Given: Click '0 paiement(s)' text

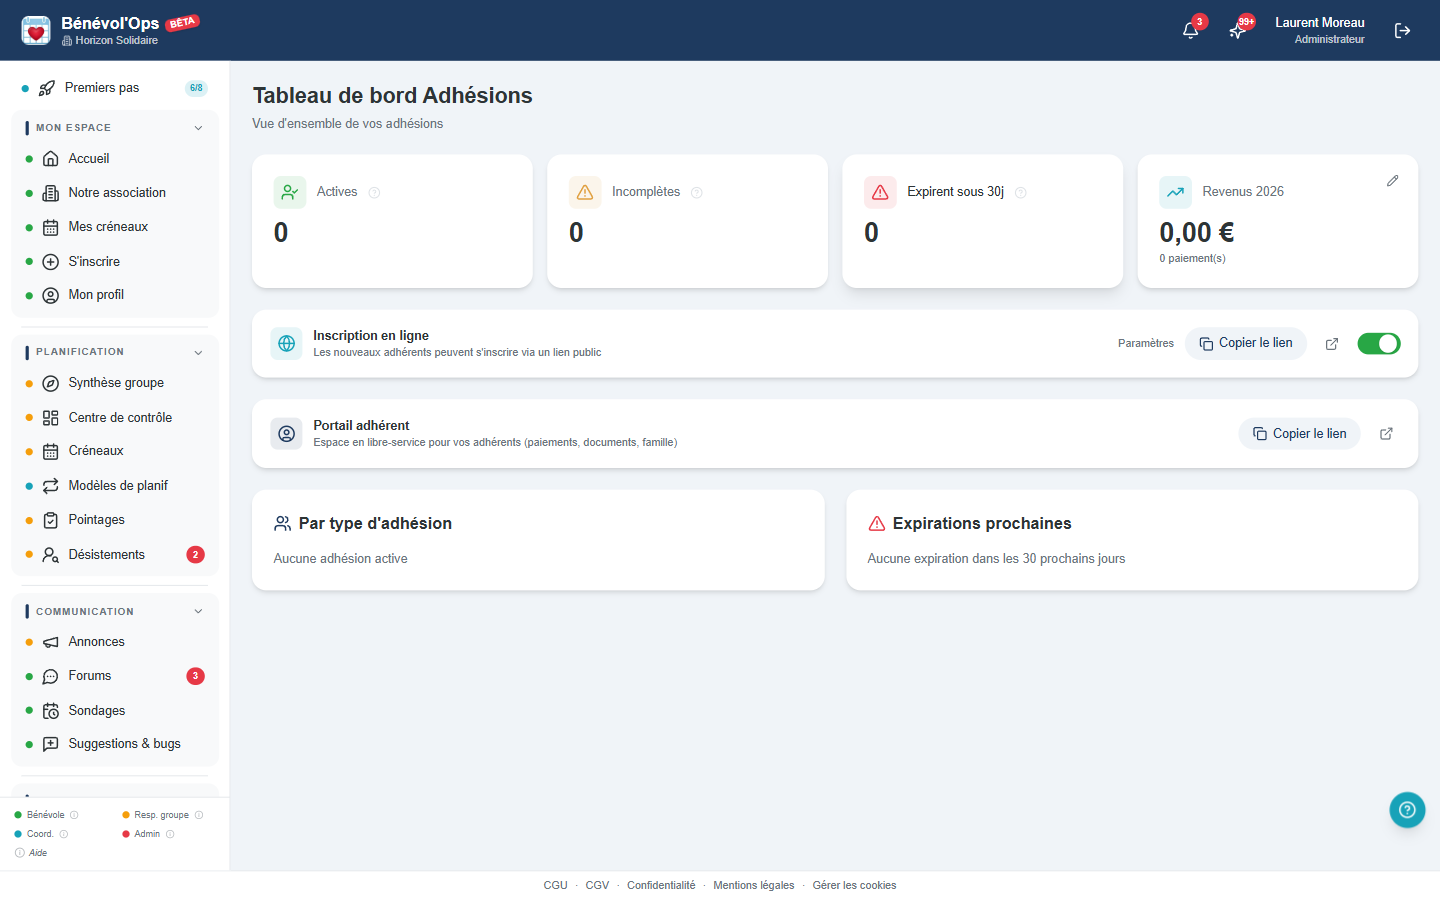Looking at the screenshot, I should pos(1192,259).
